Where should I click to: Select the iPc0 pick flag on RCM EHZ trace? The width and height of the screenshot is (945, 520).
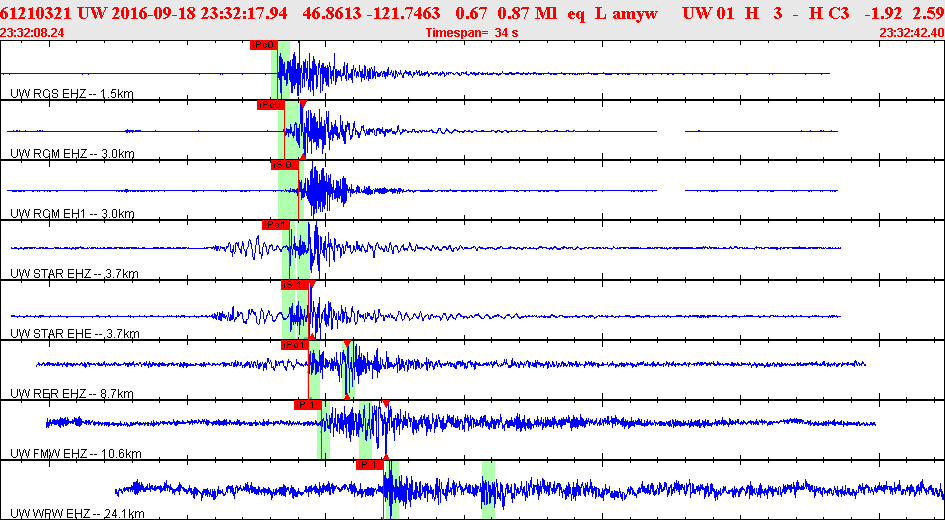270,105
